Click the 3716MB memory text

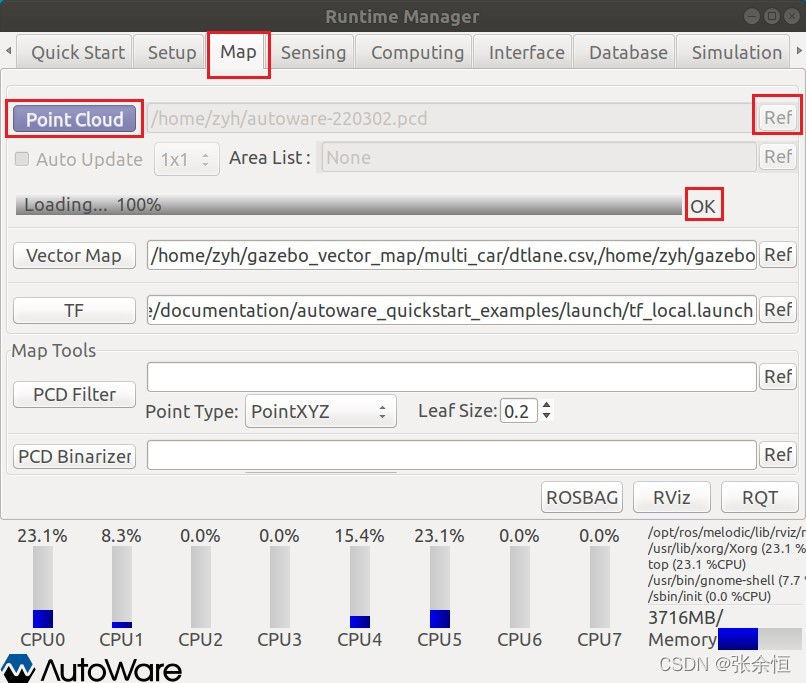coord(685,617)
